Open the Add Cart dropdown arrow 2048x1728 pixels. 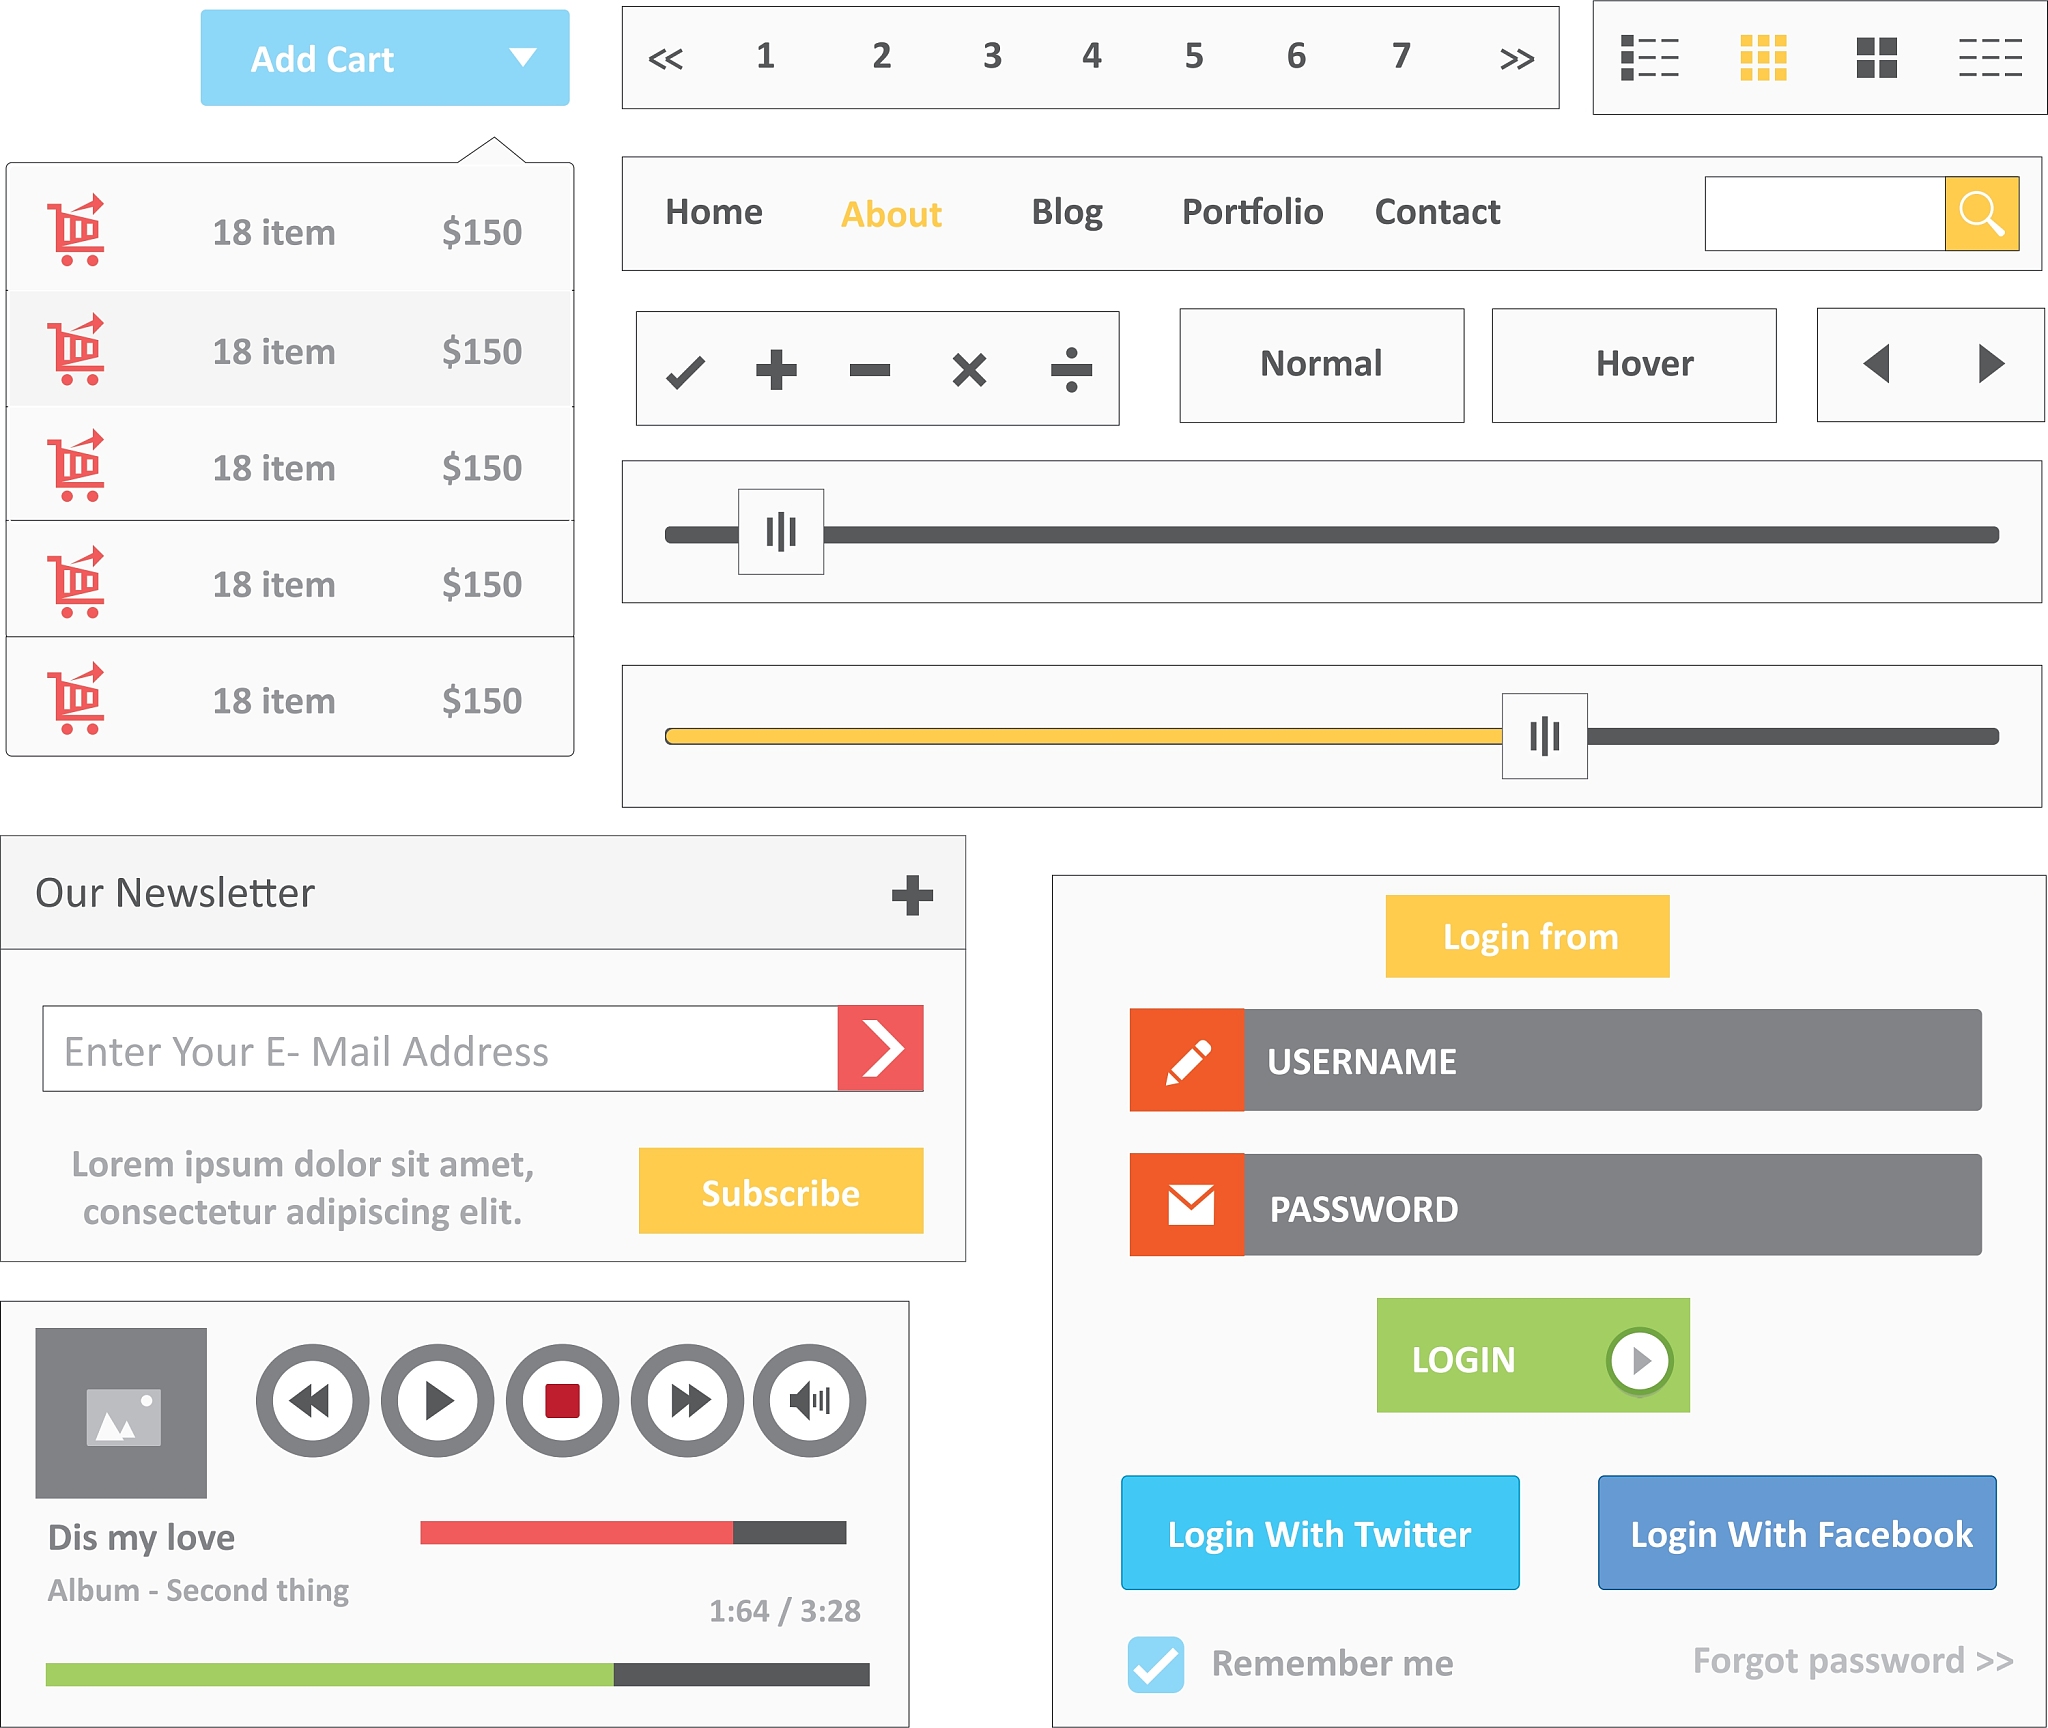pyautogui.click(x=522, y=57)
